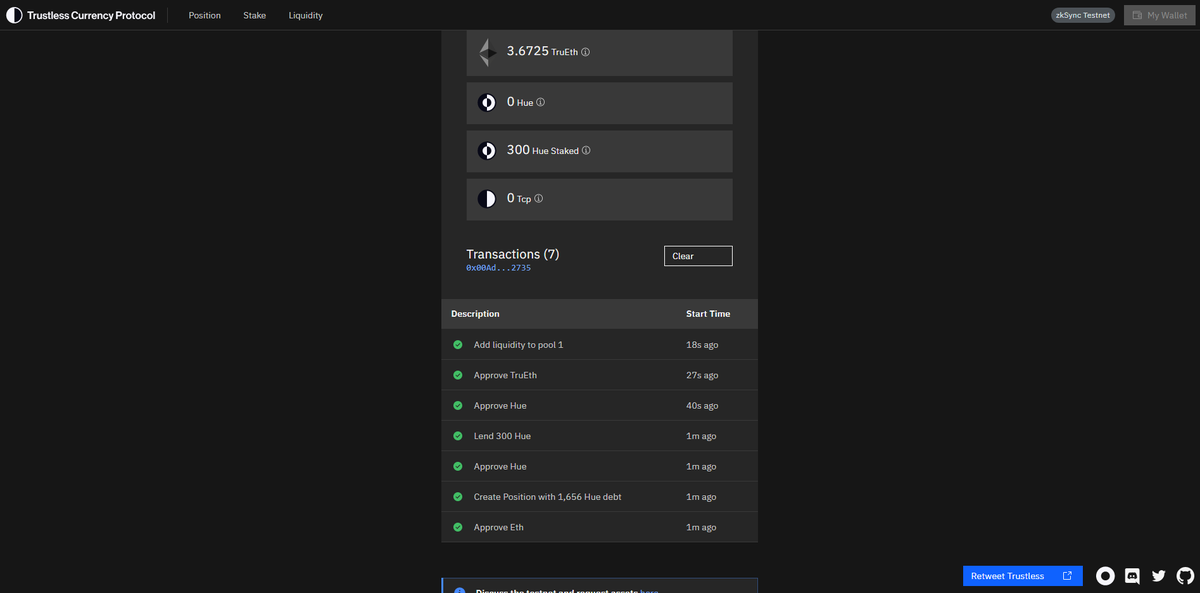Select the Approve TruEth transaction row text
Screen dimensions: 1200x593
(505, 375)
